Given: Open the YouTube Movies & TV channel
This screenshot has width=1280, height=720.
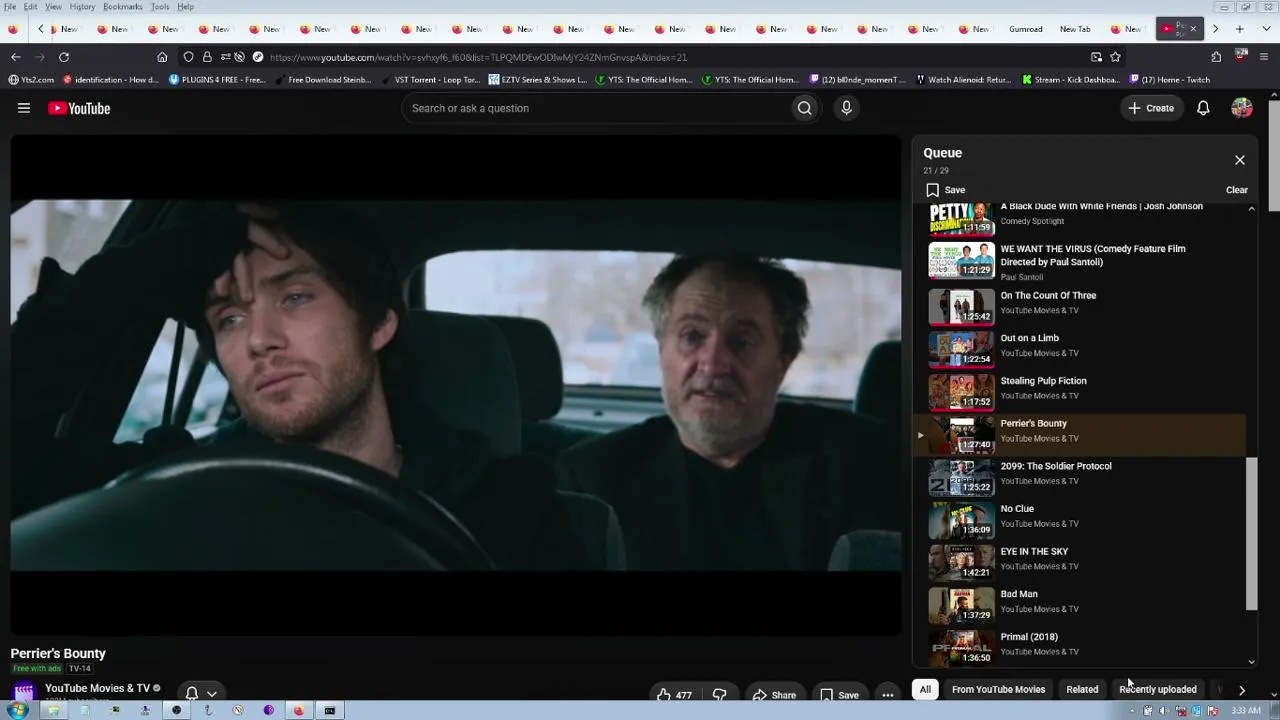Looking at the screenshot, I should pos(97,688).
